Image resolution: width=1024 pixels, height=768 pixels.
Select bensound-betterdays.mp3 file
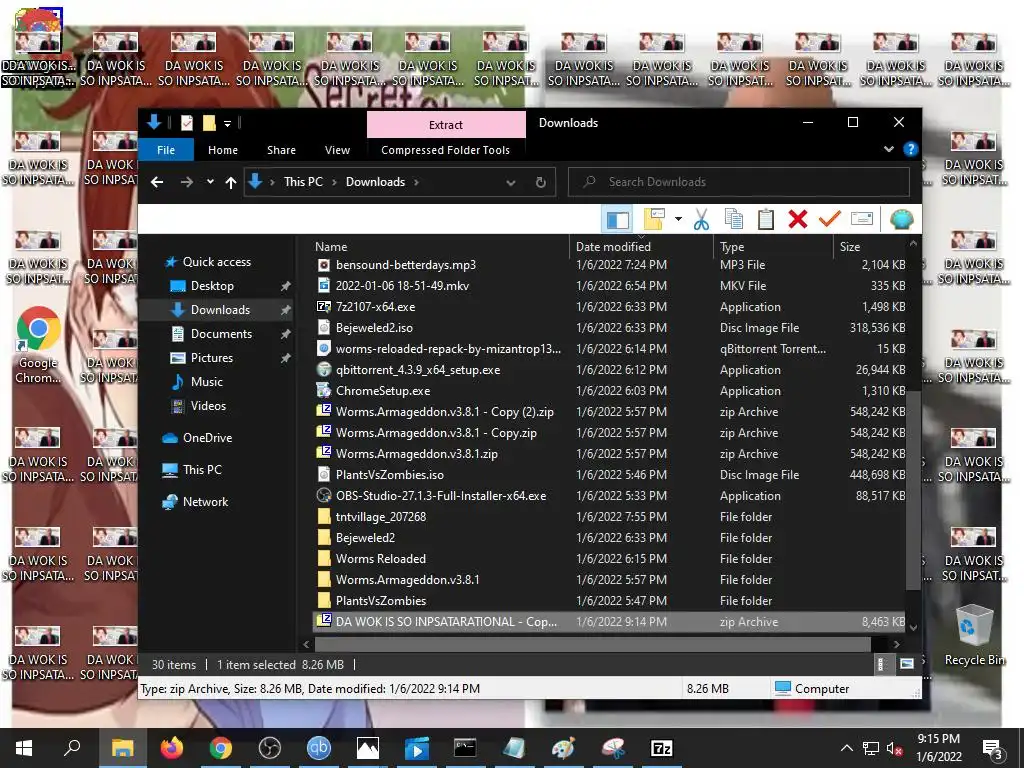tap(611, 265)
